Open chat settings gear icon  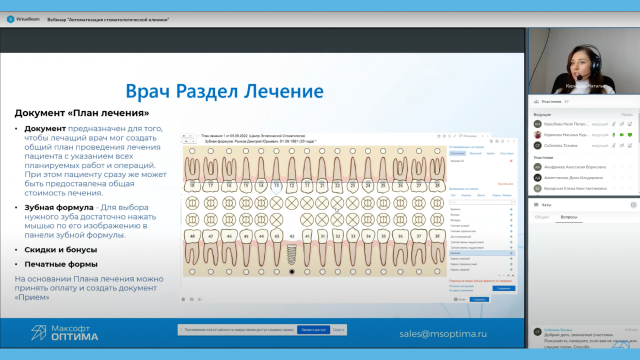pyautogui.click(x=633, y=205)
